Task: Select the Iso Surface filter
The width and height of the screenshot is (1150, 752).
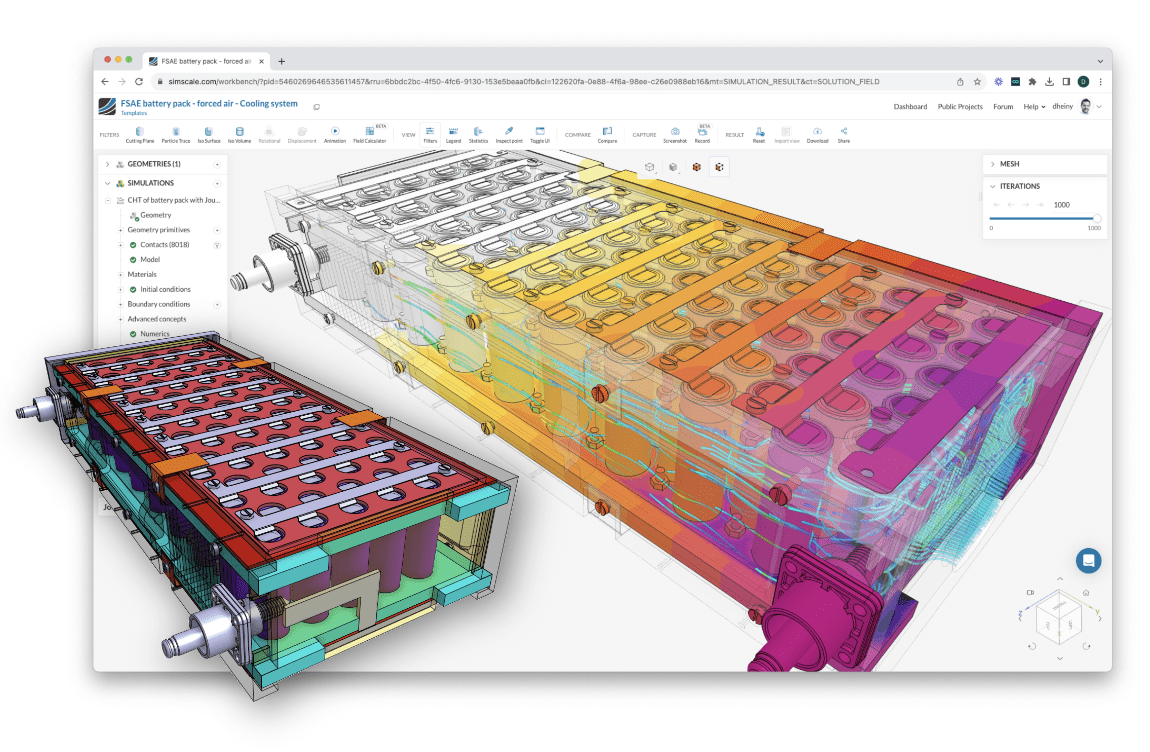Action: [208, 134]
